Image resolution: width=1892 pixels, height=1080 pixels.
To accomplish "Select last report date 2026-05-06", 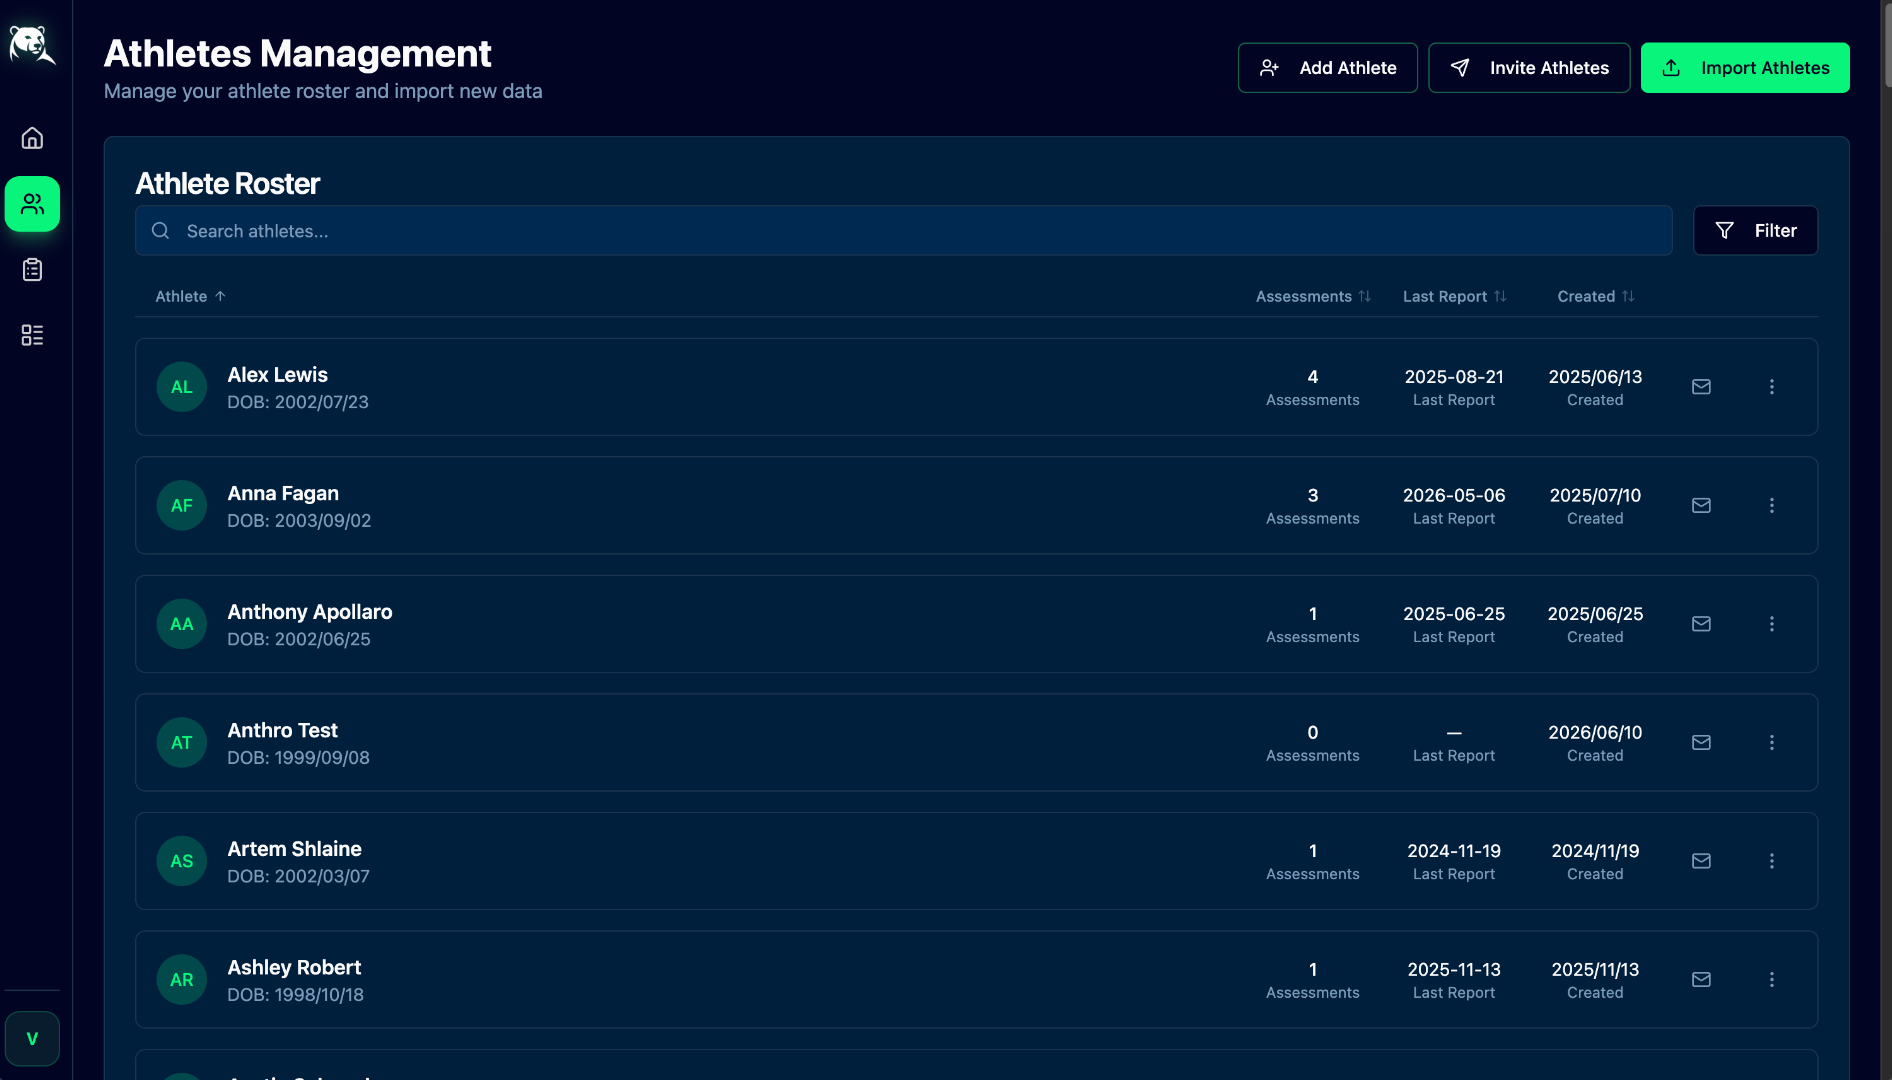I will [x=1454, y=496].
